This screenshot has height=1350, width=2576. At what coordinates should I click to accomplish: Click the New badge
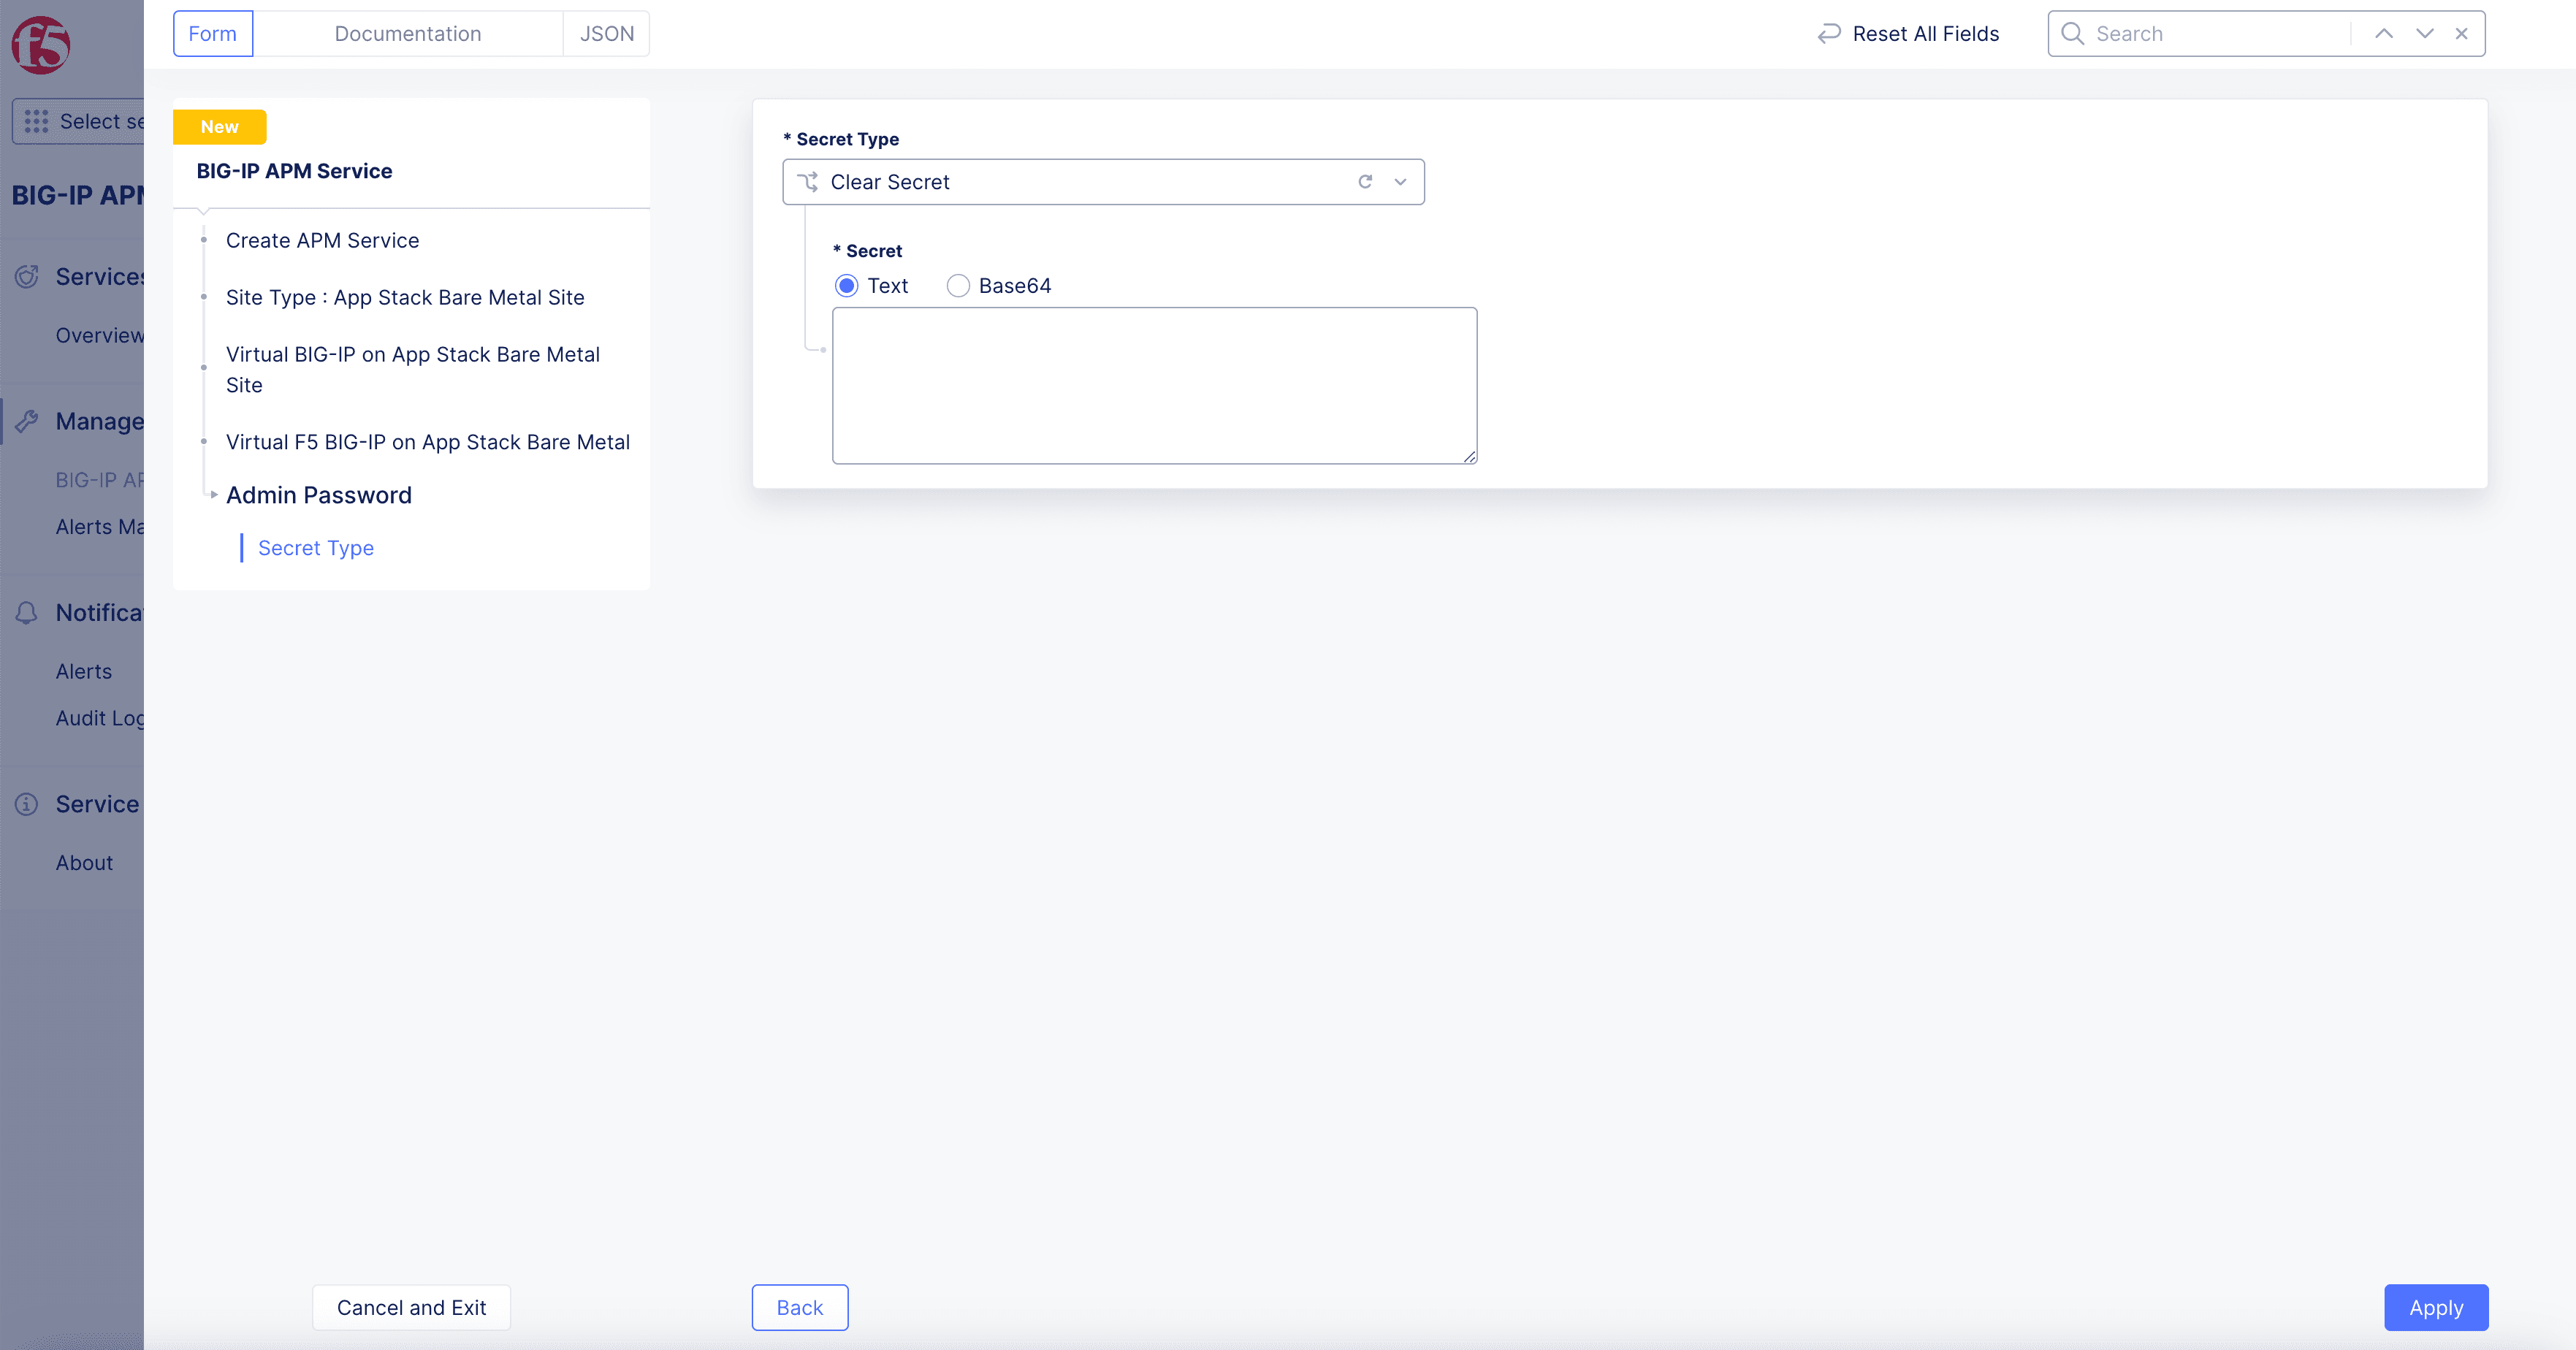point(220,127)
